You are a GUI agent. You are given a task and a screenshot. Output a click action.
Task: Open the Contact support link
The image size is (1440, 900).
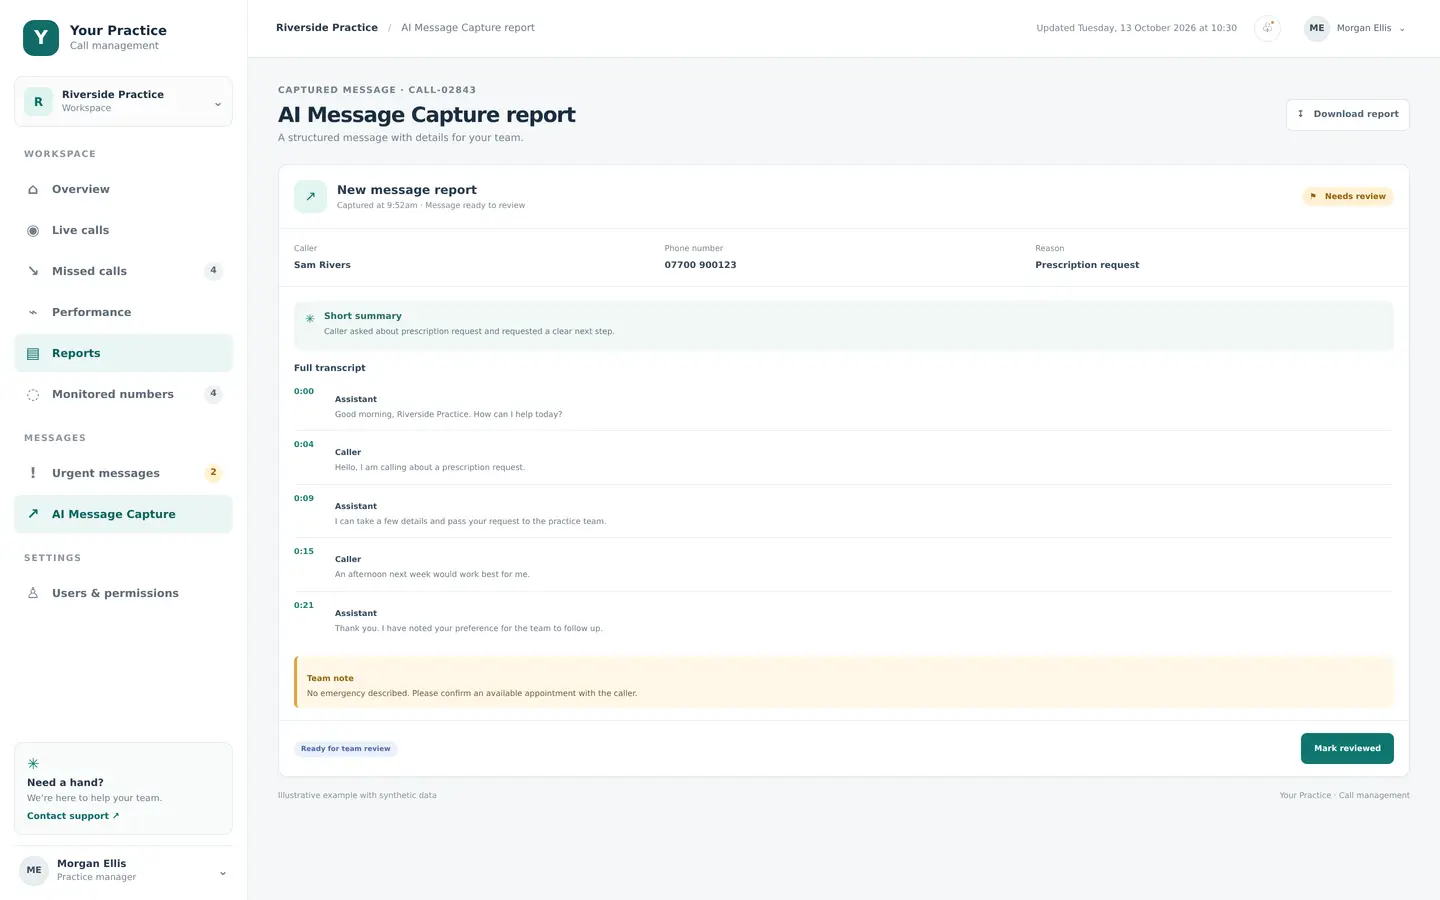(x=73, y=816)
